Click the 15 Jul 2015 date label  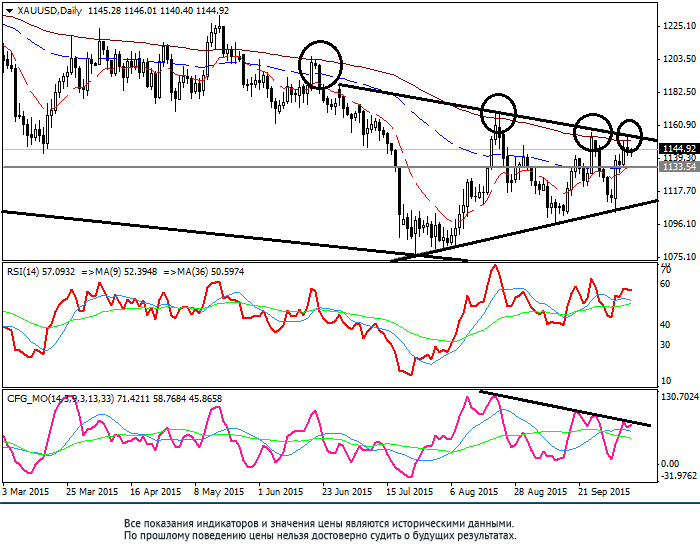409,492
